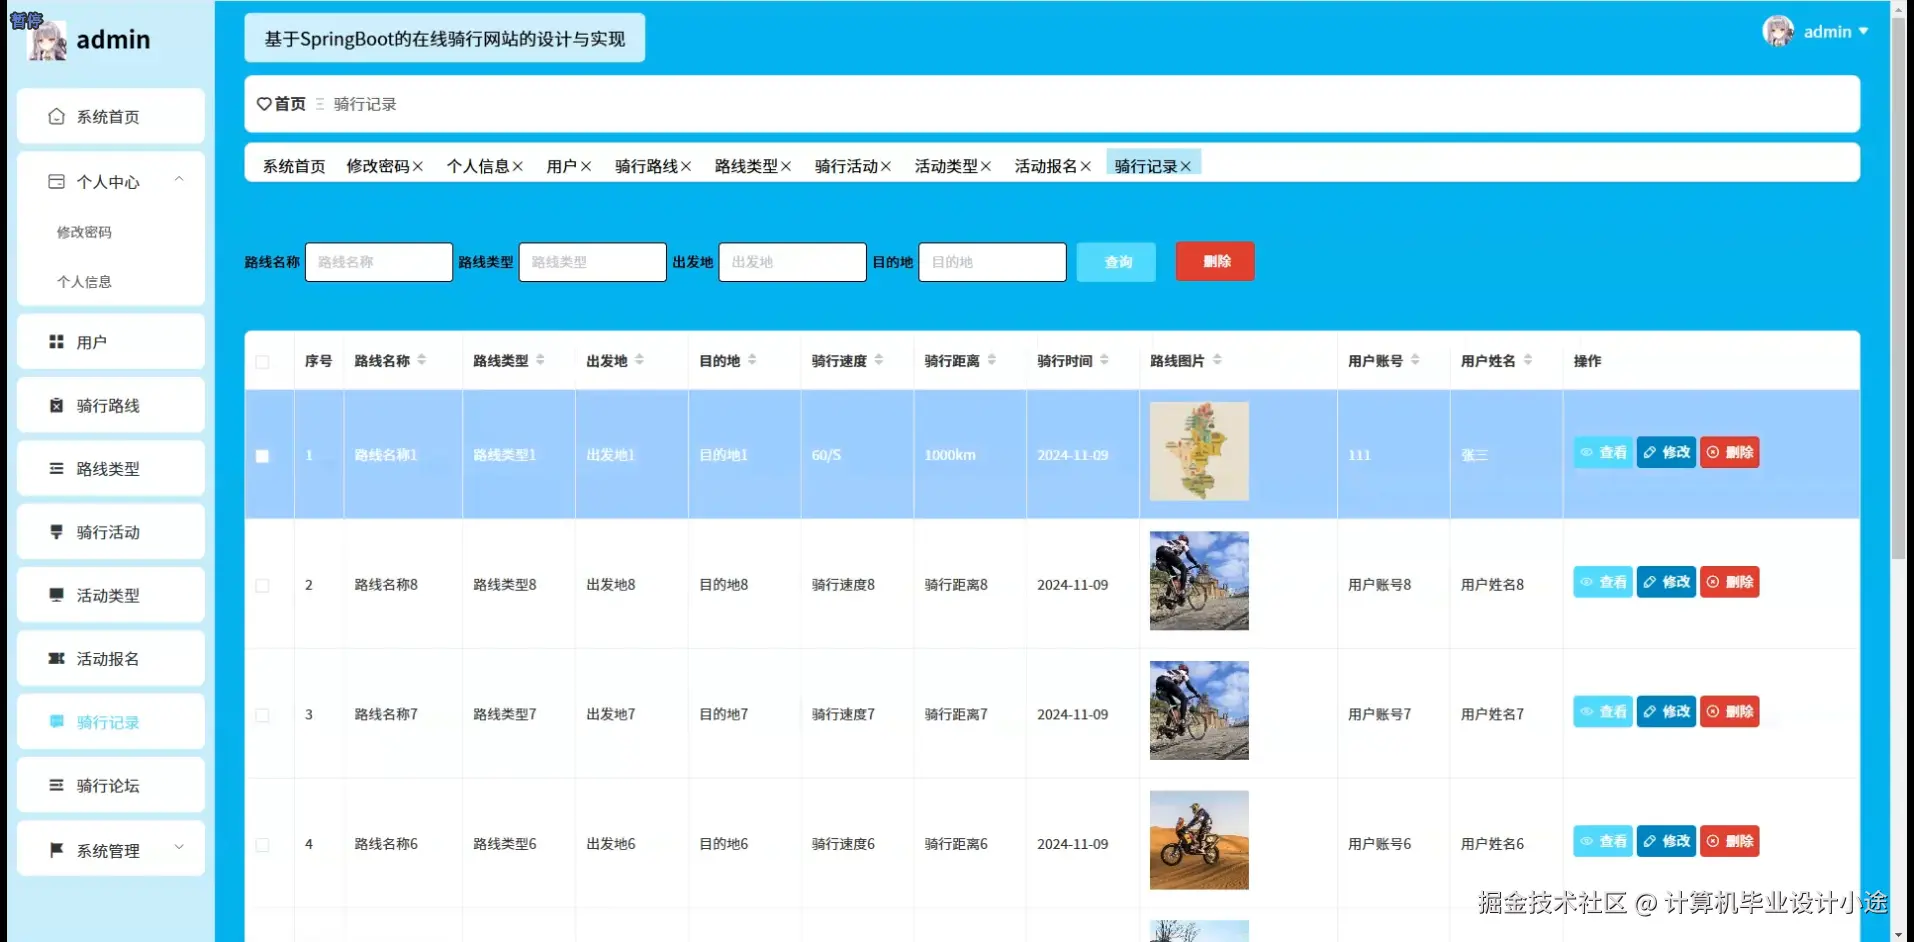This screenshot has height=942, width=1914.
Task: Expand the 系统管理 menu section
Action: point(179,847)
